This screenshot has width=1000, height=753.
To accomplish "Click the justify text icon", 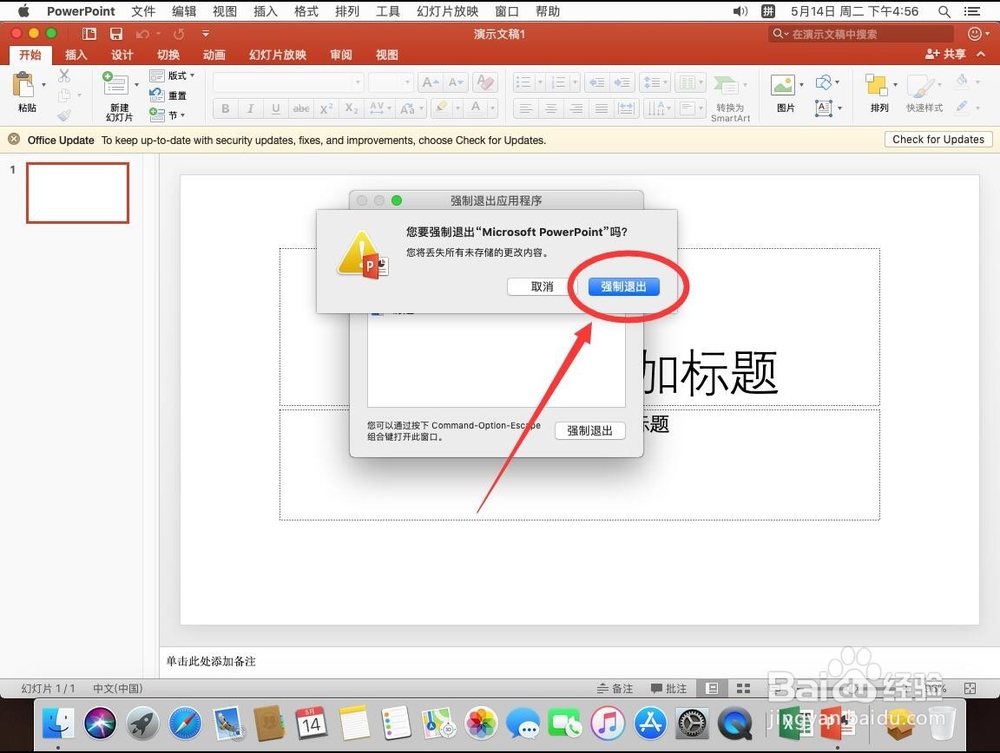I will tap(601, 109).
